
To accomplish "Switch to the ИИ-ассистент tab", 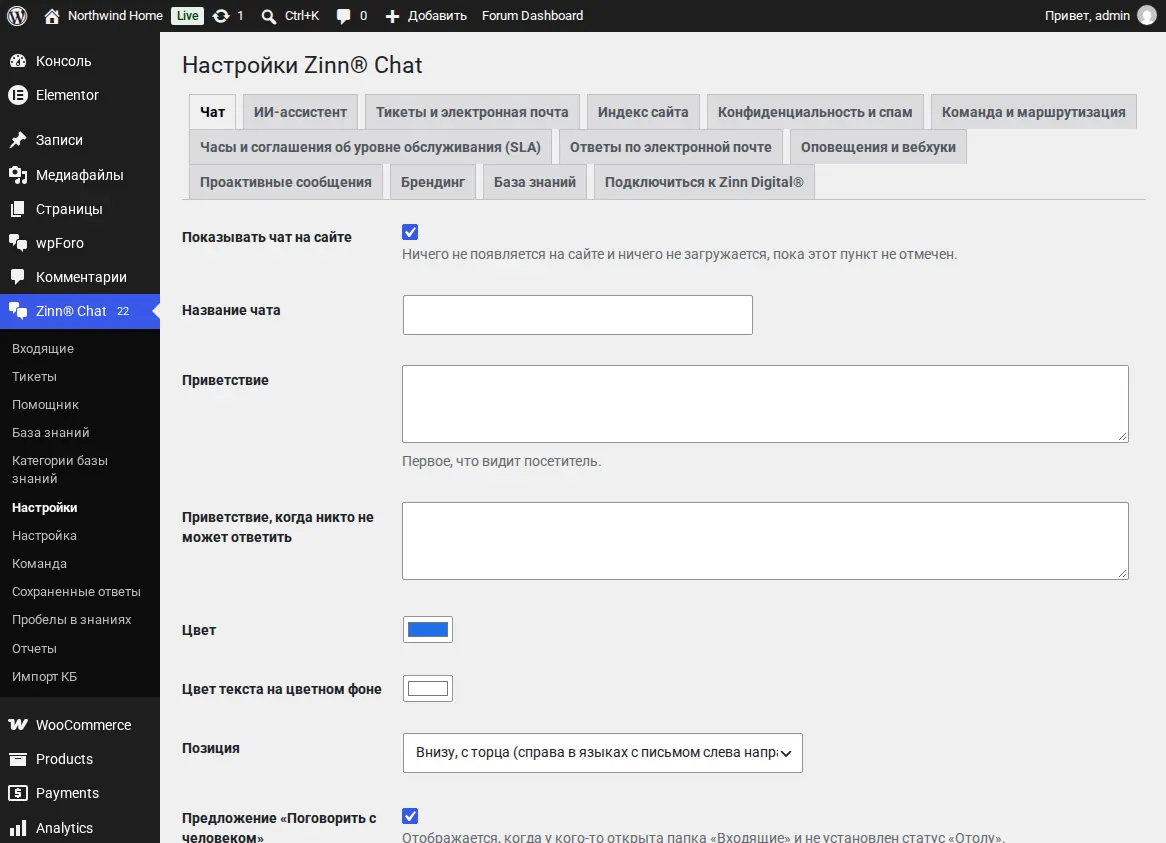I will (x=300, y=112).
